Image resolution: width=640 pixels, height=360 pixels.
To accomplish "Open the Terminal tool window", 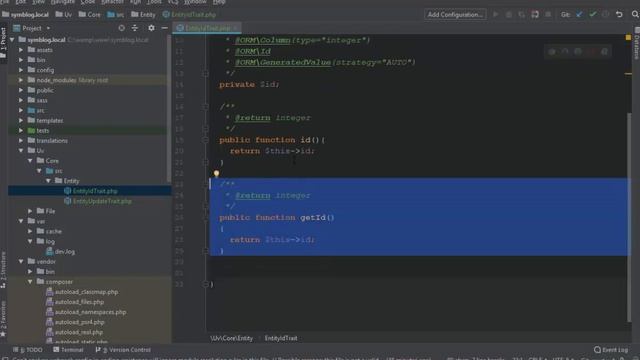I will coord(69,350).
